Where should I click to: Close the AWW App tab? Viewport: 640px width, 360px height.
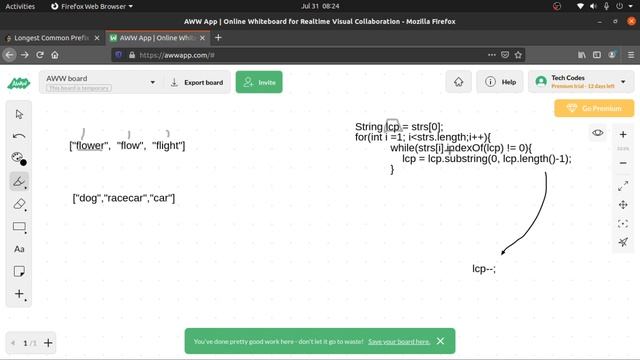click(x=202, y=38)
